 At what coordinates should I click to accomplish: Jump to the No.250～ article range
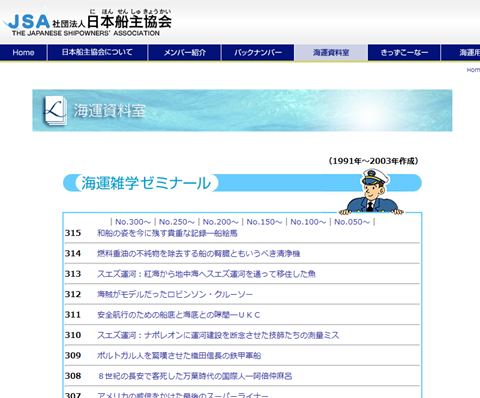pyautogui.click(x=177, y=222)
